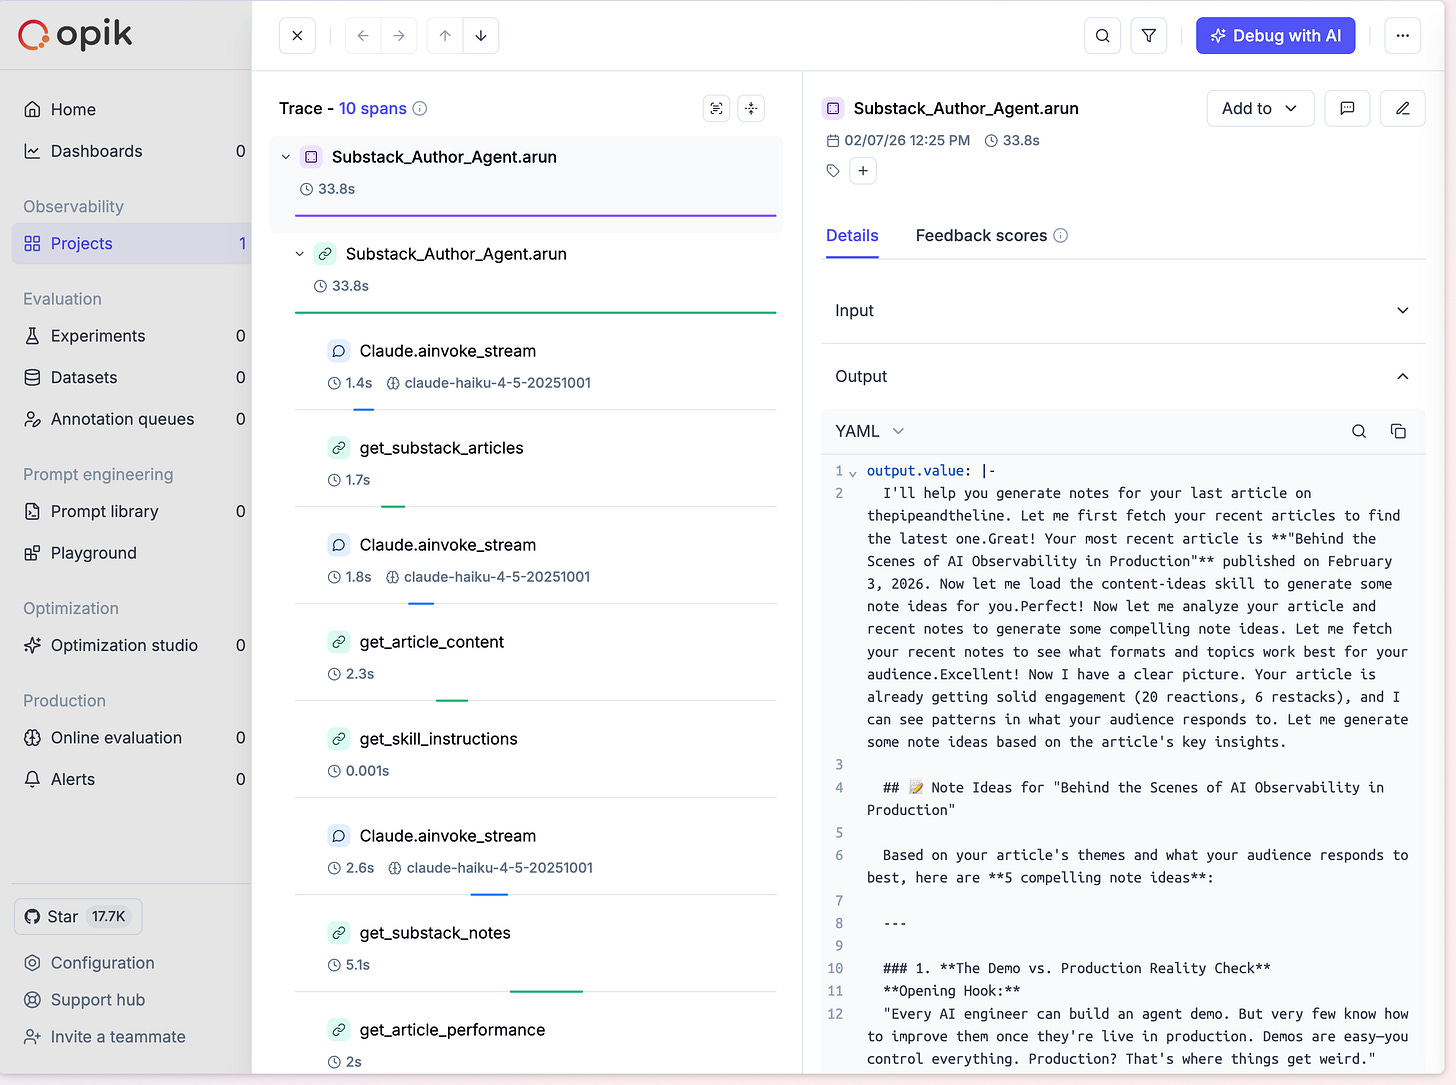Expand the Input section

[x=1123, y=311]
